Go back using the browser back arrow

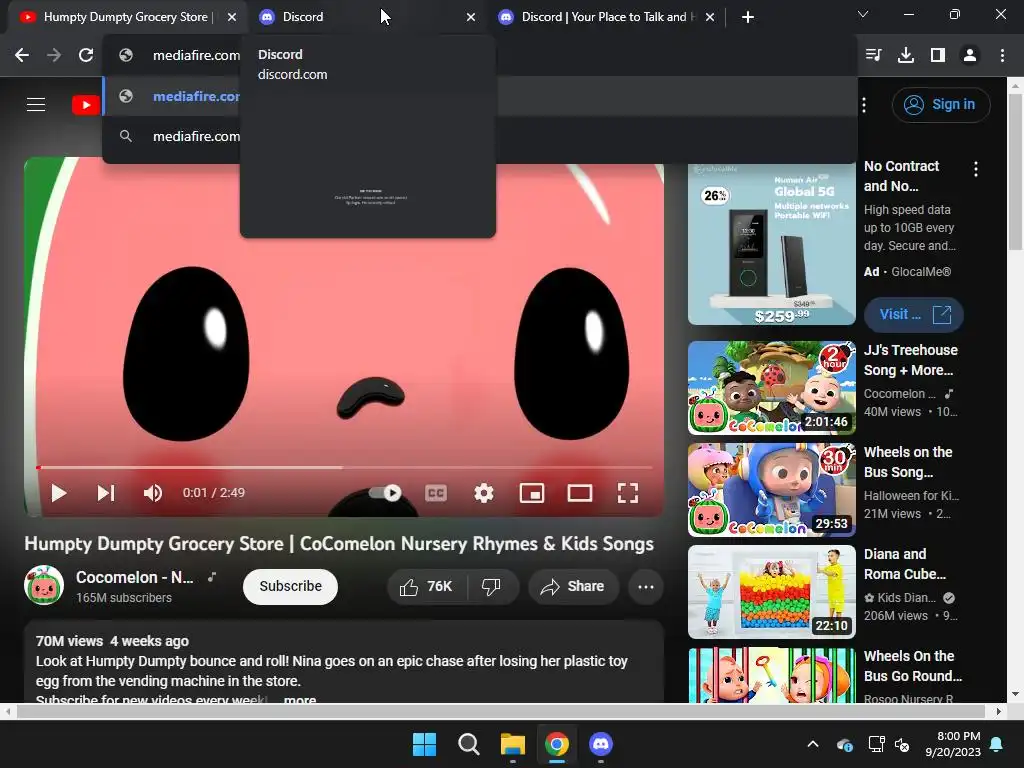point(22,56)
